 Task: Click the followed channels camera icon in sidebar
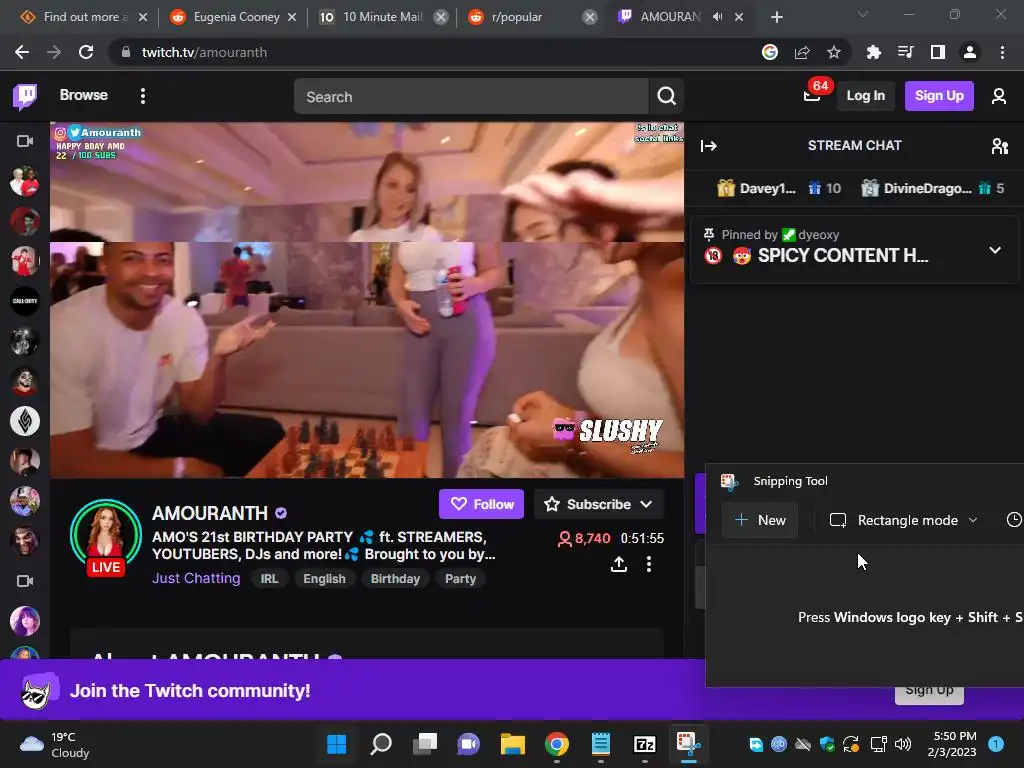pos(25,141)
